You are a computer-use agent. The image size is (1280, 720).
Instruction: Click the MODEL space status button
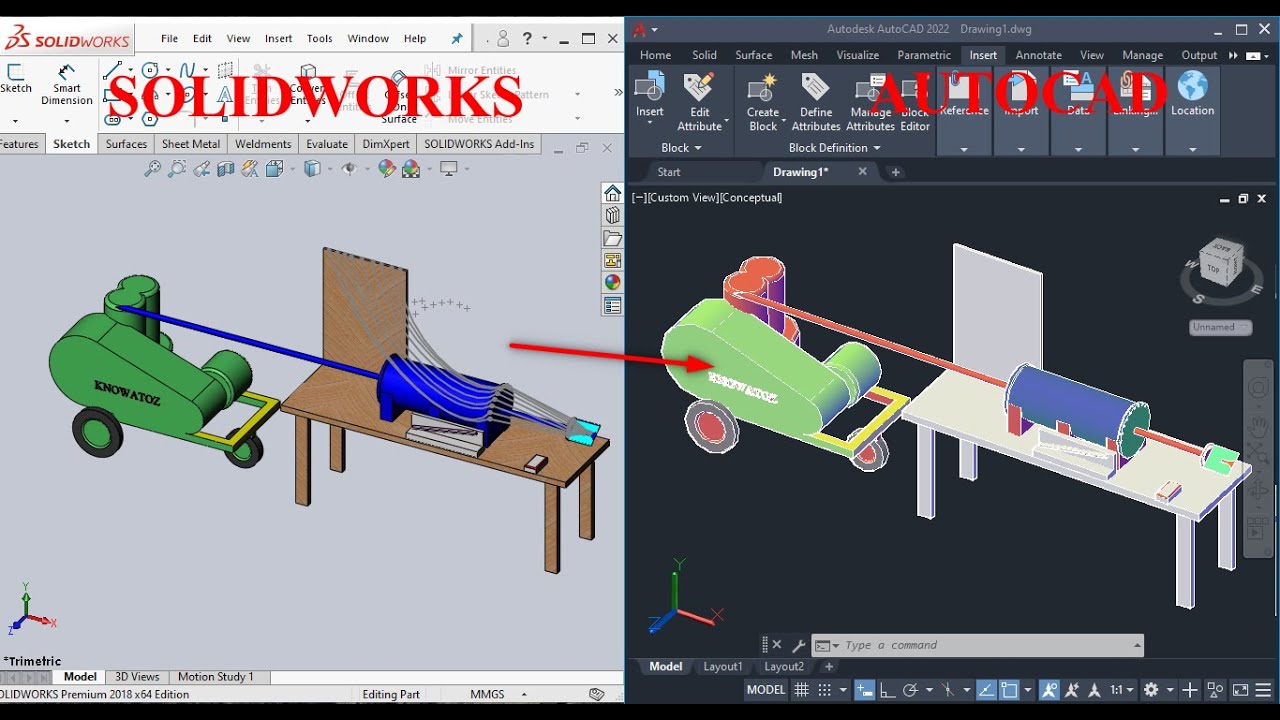coord(766,690)
